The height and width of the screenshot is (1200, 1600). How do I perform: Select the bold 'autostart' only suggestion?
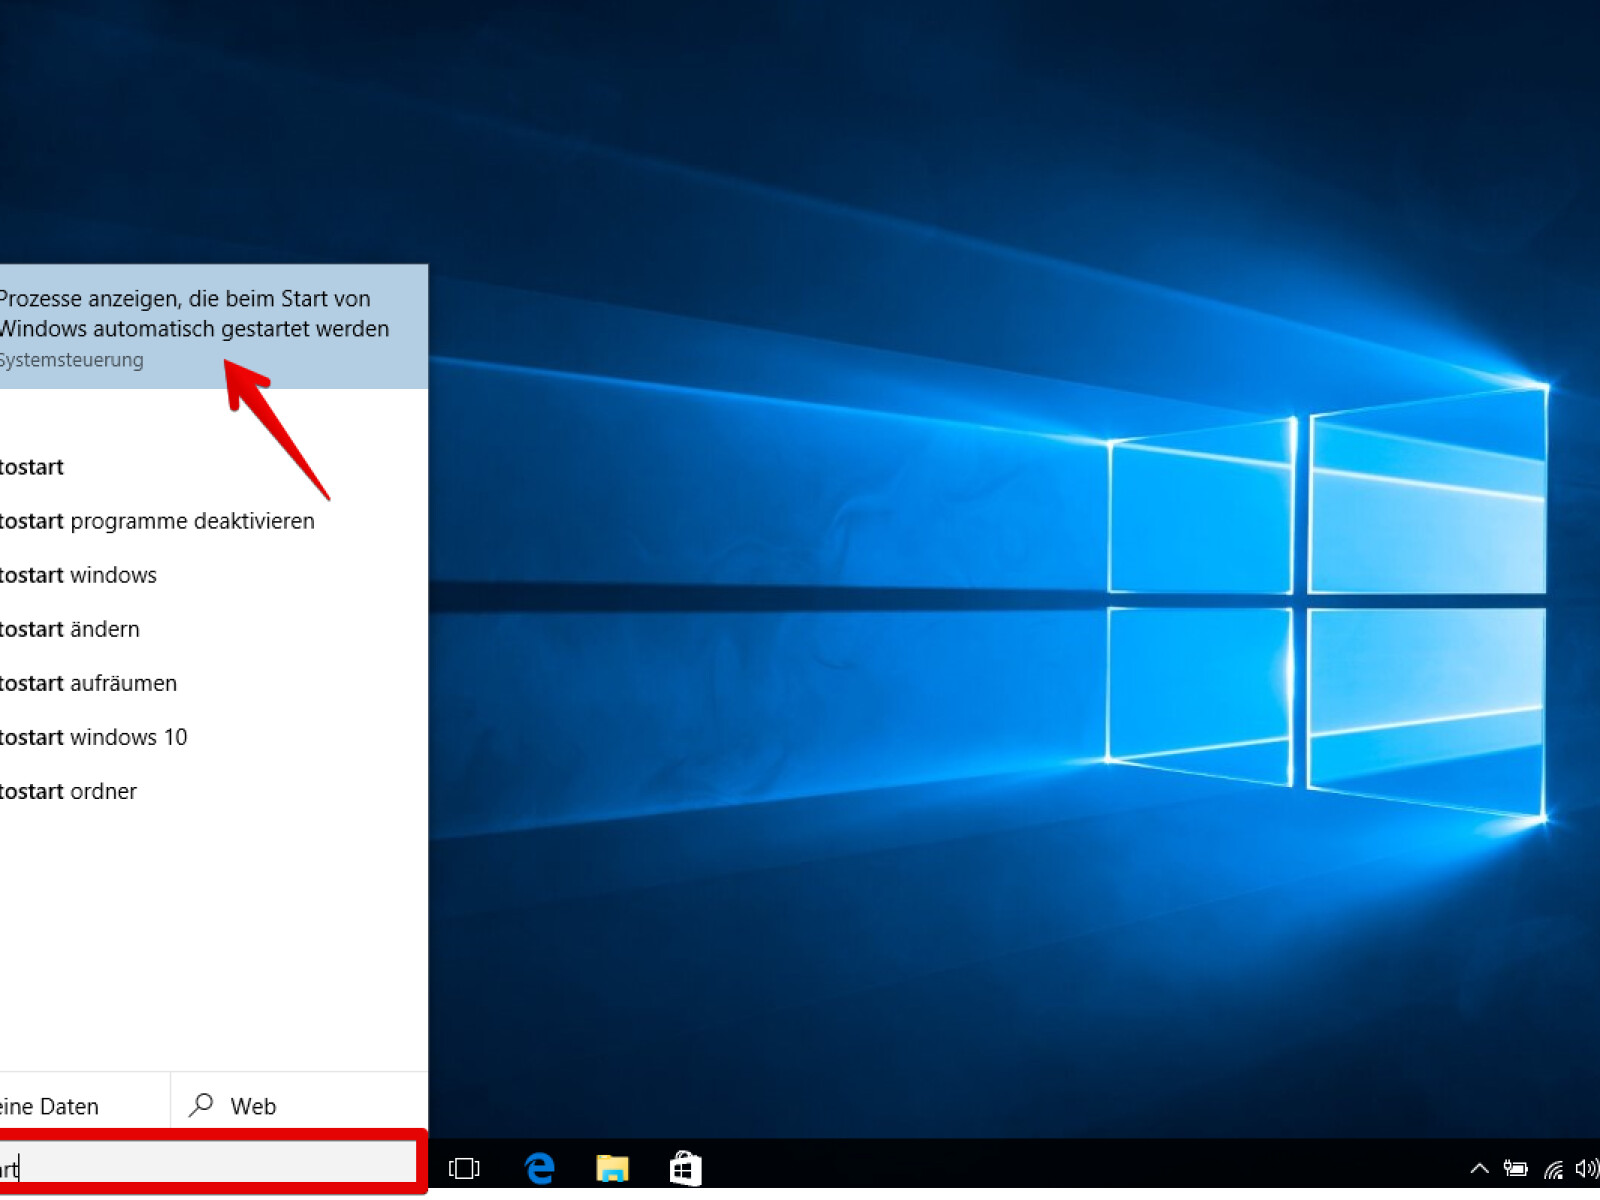[32, 467]
